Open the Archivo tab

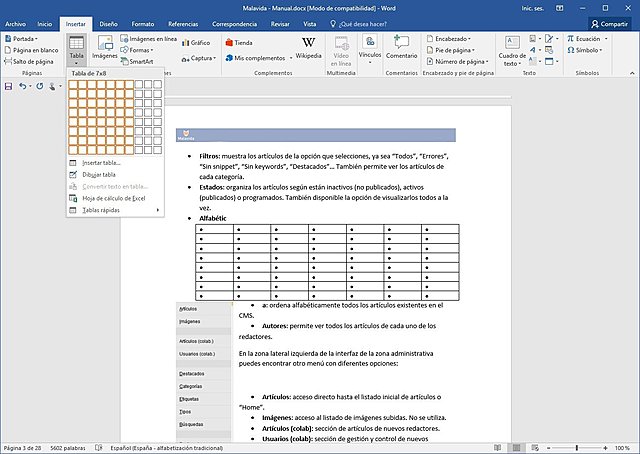pos(16,24)
